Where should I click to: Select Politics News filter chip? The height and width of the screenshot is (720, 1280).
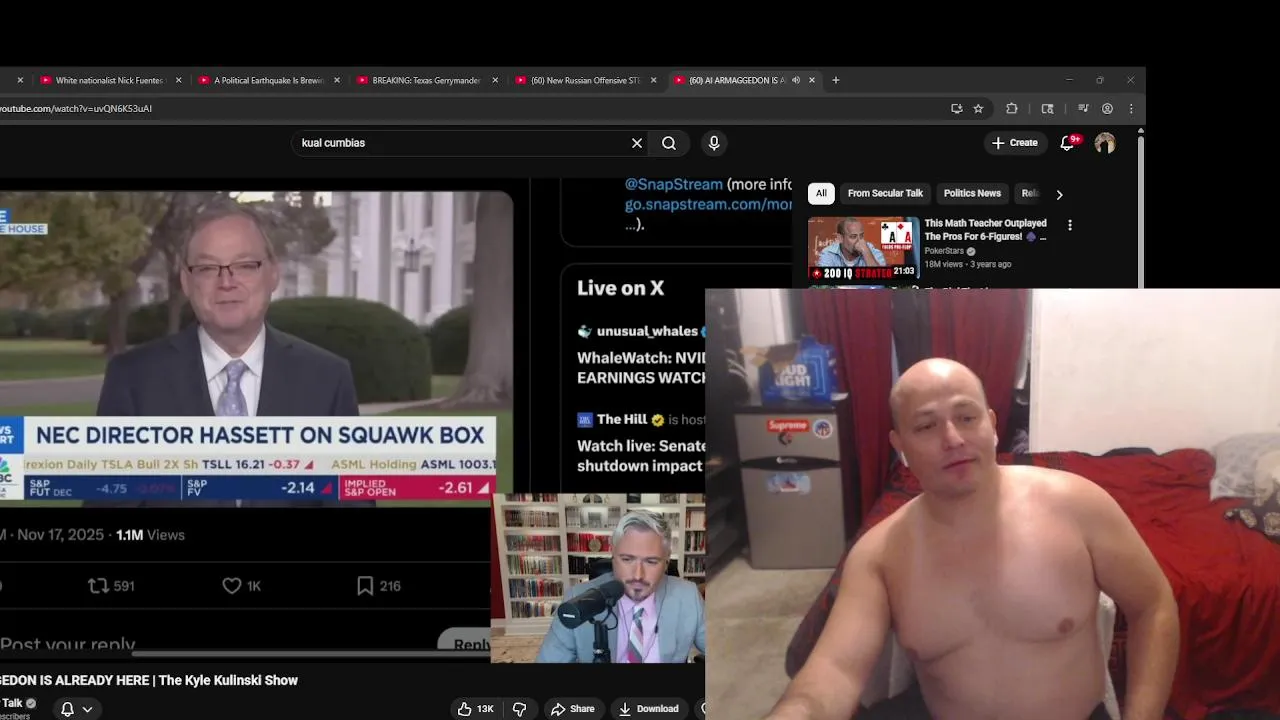point(972,193)
